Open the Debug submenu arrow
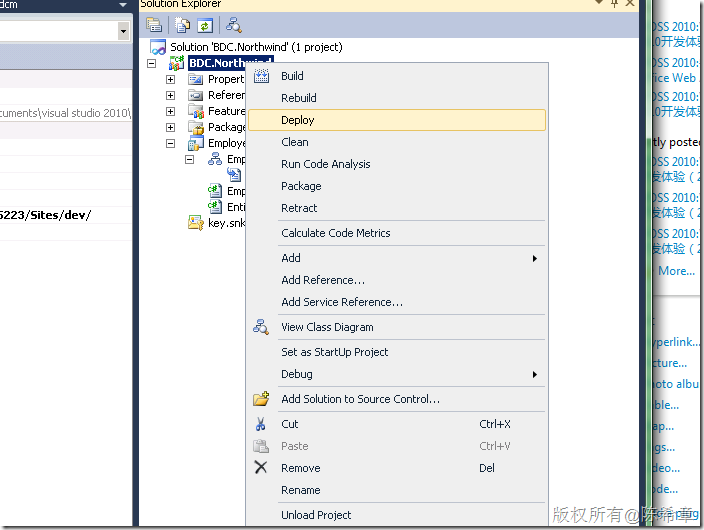 click(x=535, y=375)
